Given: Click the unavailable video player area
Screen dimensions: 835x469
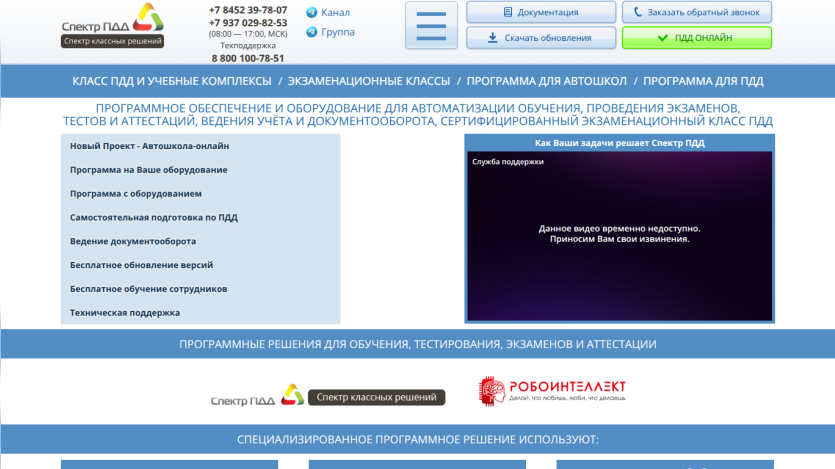Looking at the screenshot, I should tap(619, 236).
